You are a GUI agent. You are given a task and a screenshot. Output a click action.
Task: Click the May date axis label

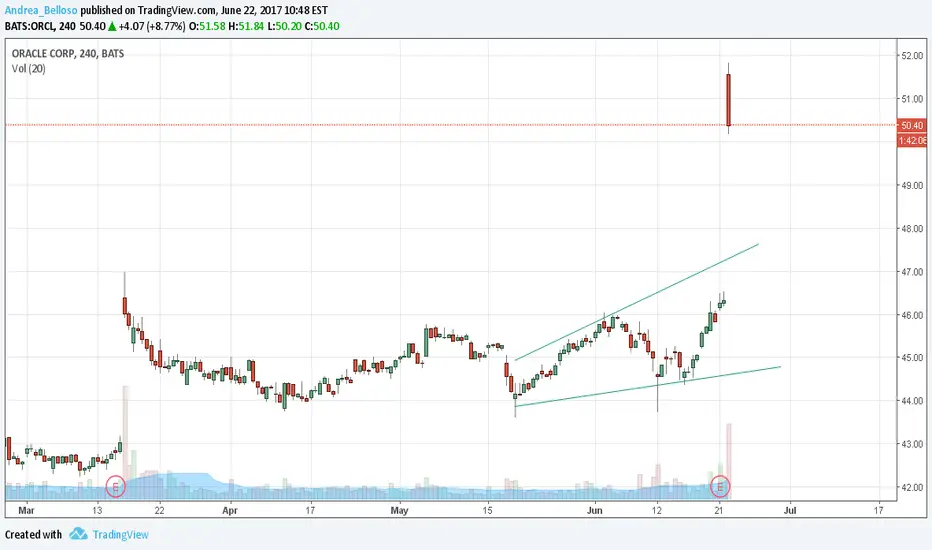[x=399, y=510]
